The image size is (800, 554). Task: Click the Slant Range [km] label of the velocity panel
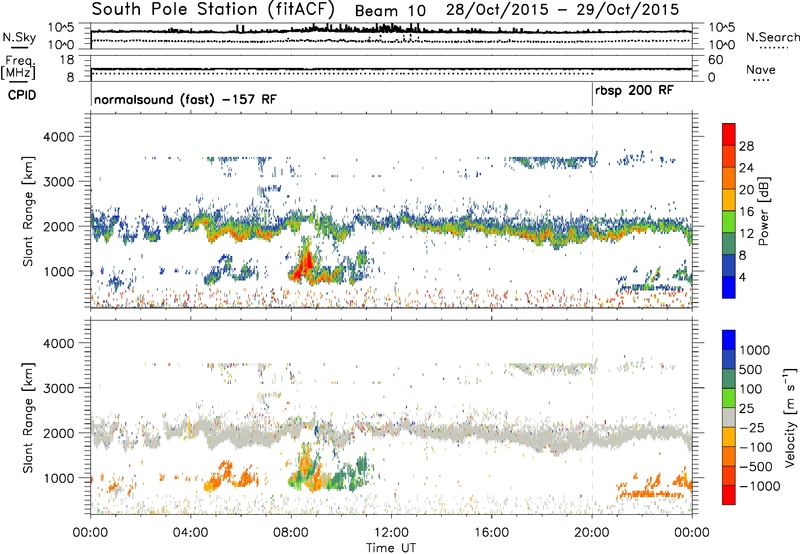[x=28, y=417]
